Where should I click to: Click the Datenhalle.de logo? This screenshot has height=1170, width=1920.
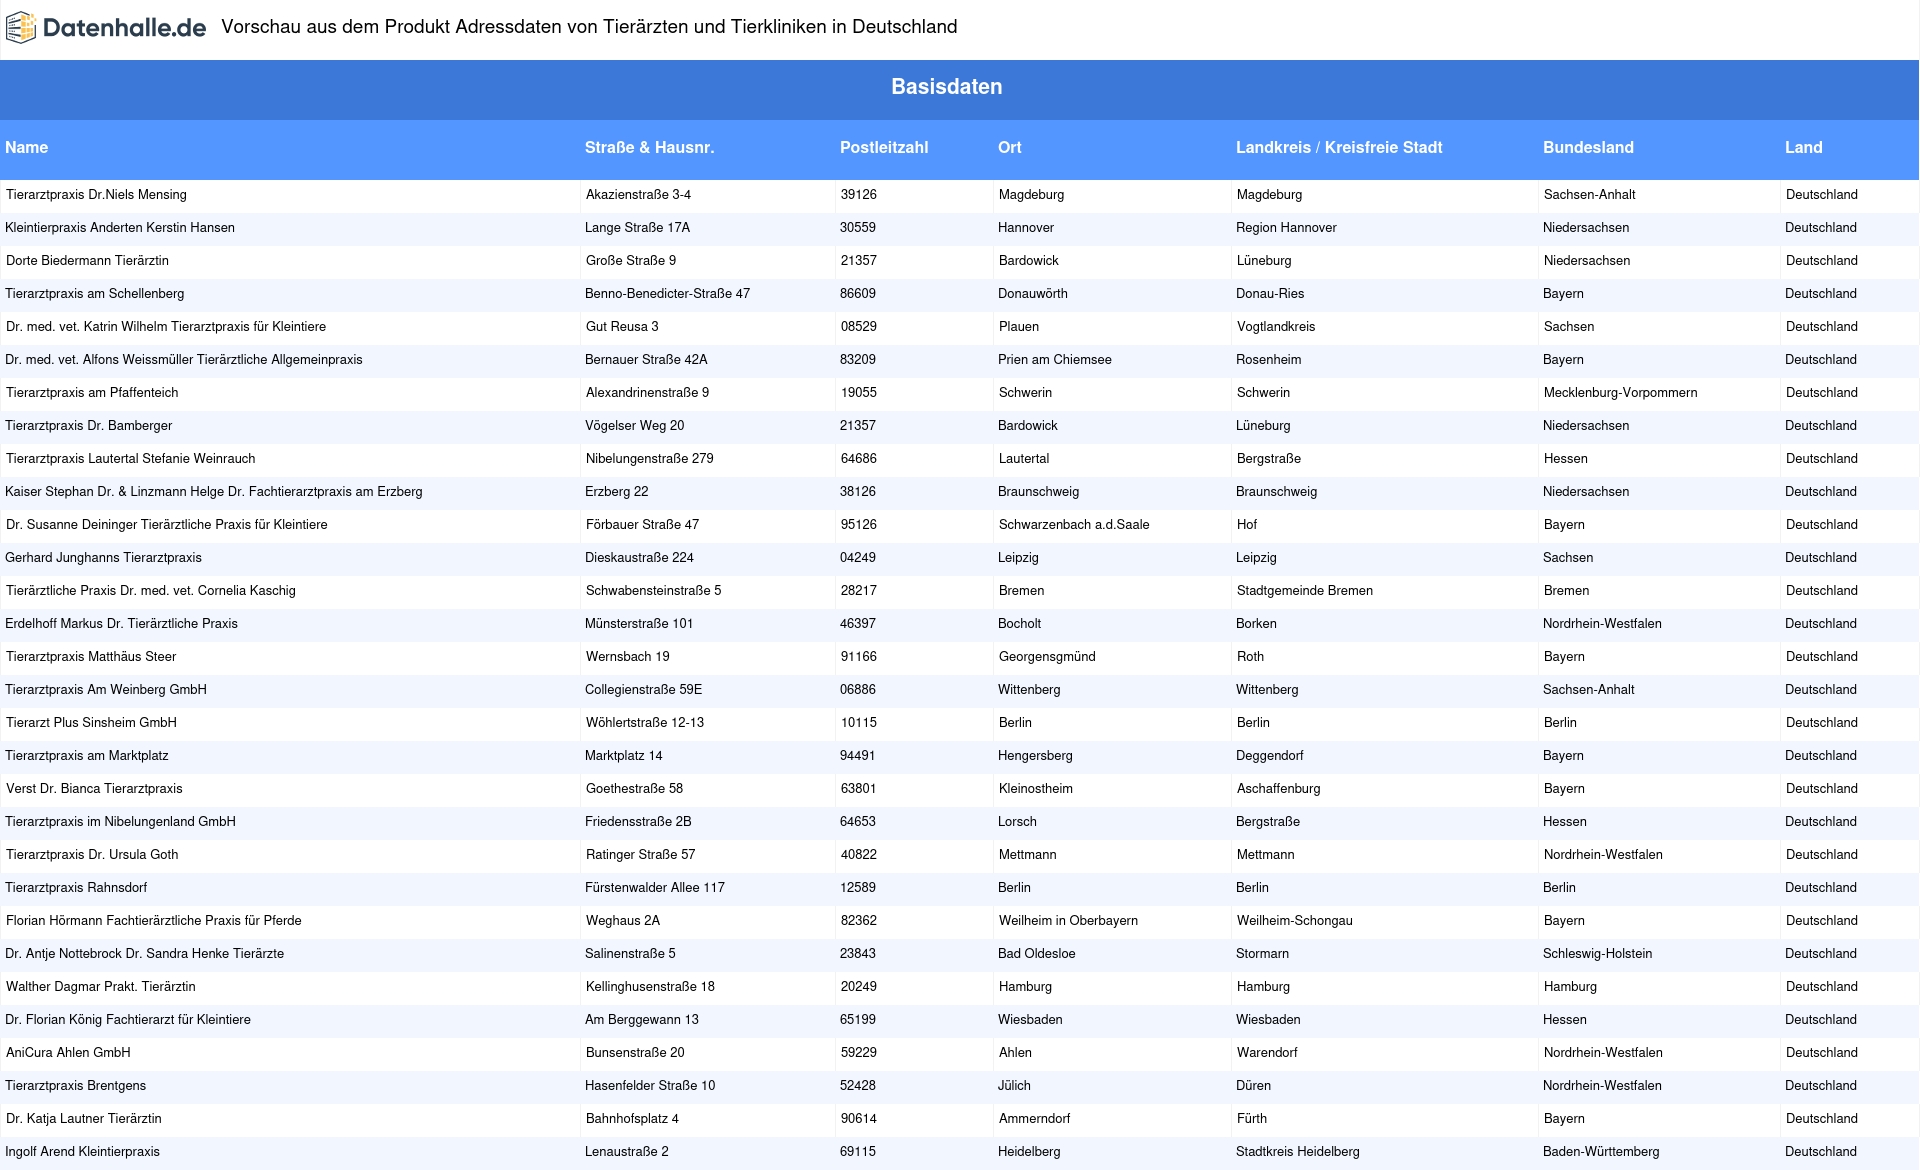106,28
